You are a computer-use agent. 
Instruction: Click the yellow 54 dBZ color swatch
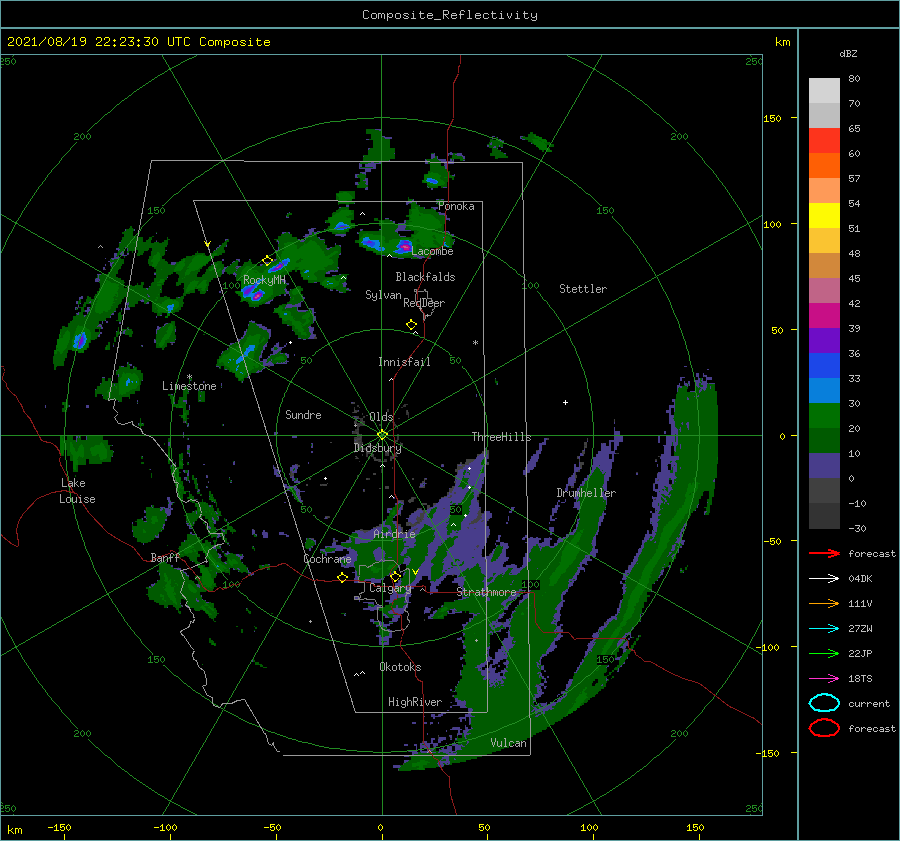[x=824, y=215]
